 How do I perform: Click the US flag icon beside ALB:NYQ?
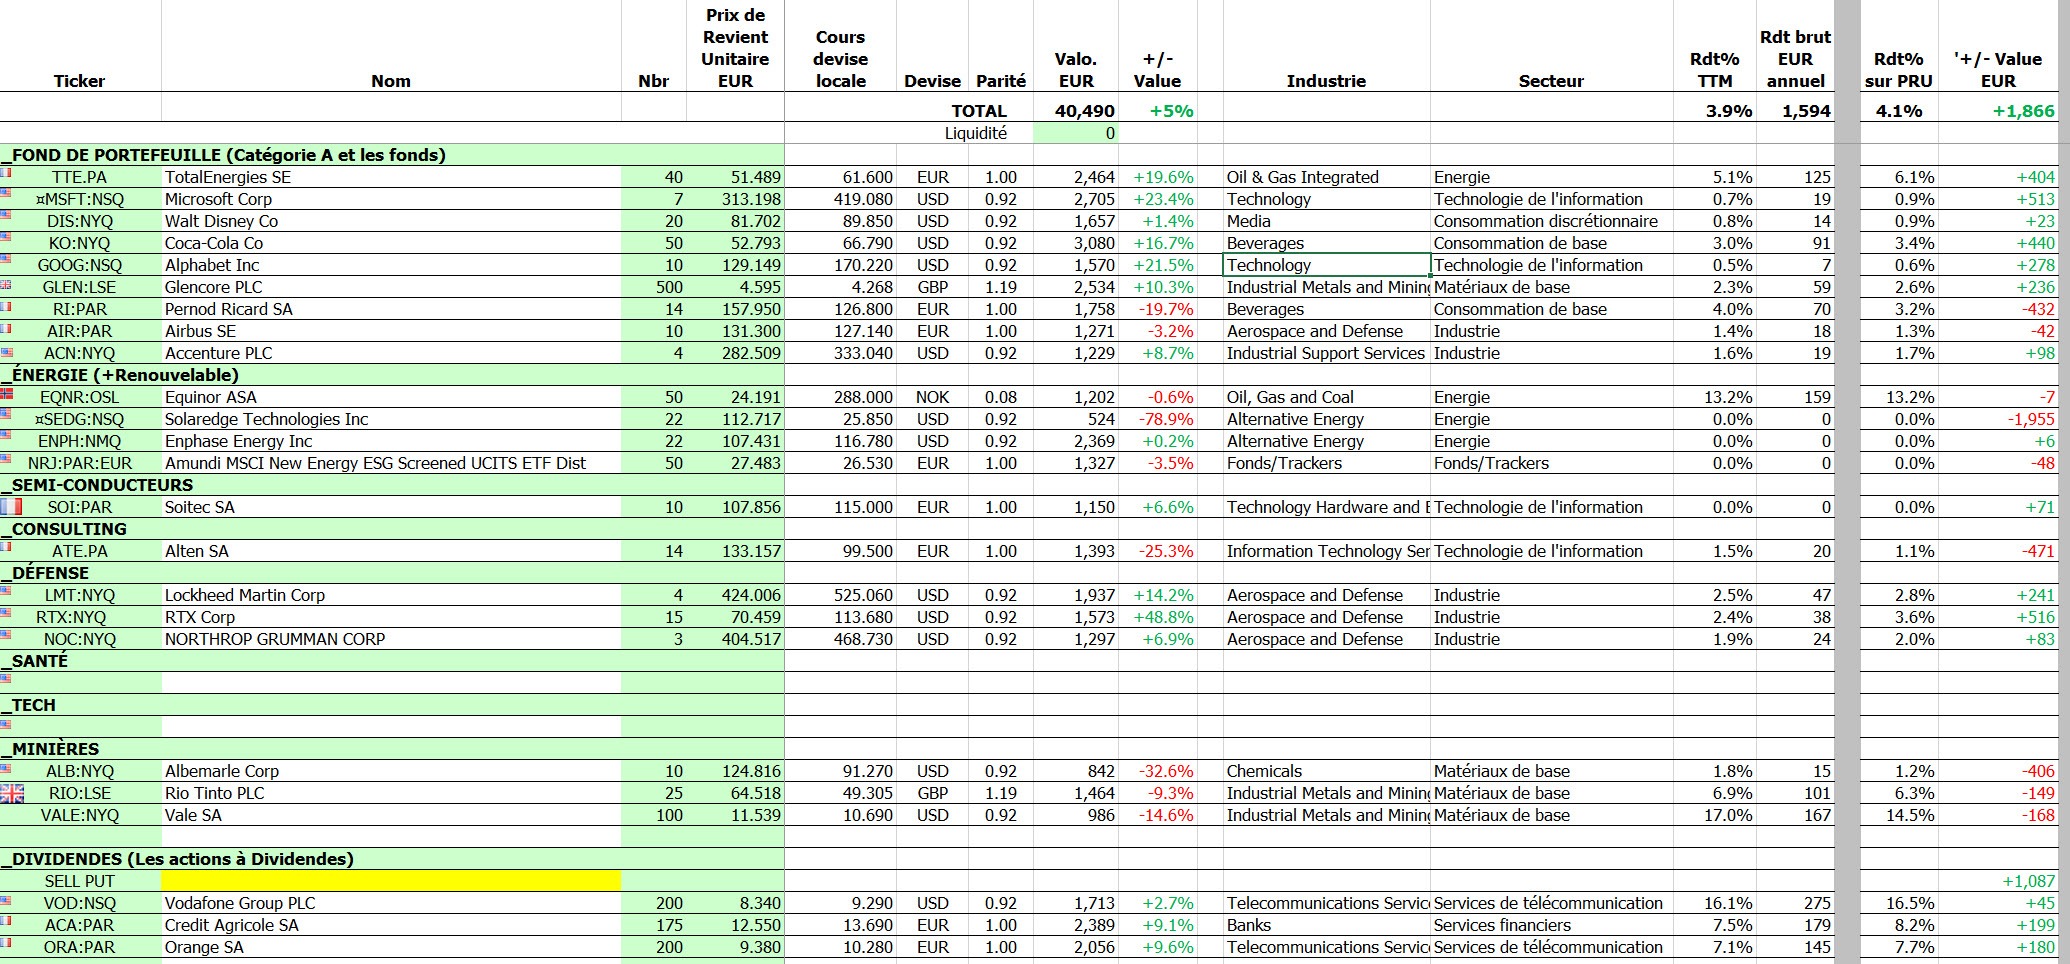pyautogui.click(x=5, y=768)
